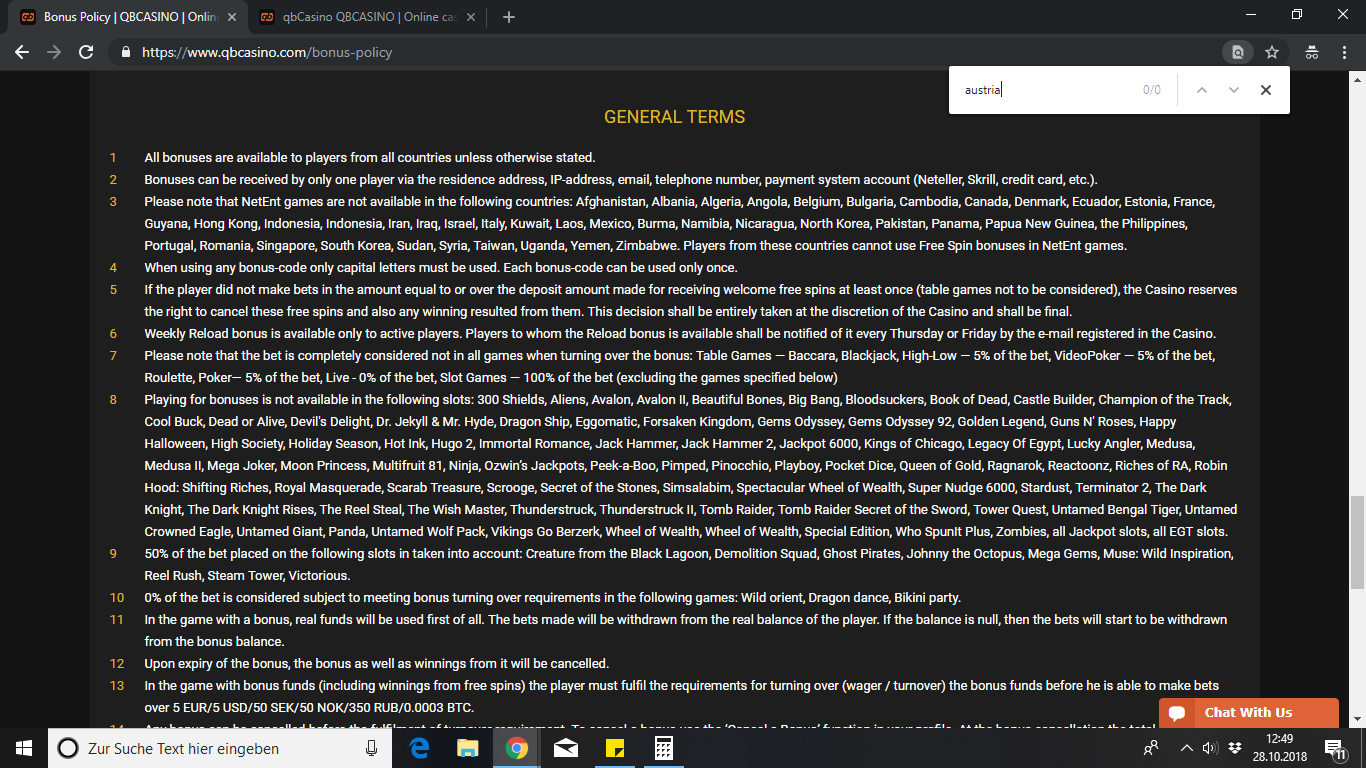Click the Chat With Us button

1248,713
